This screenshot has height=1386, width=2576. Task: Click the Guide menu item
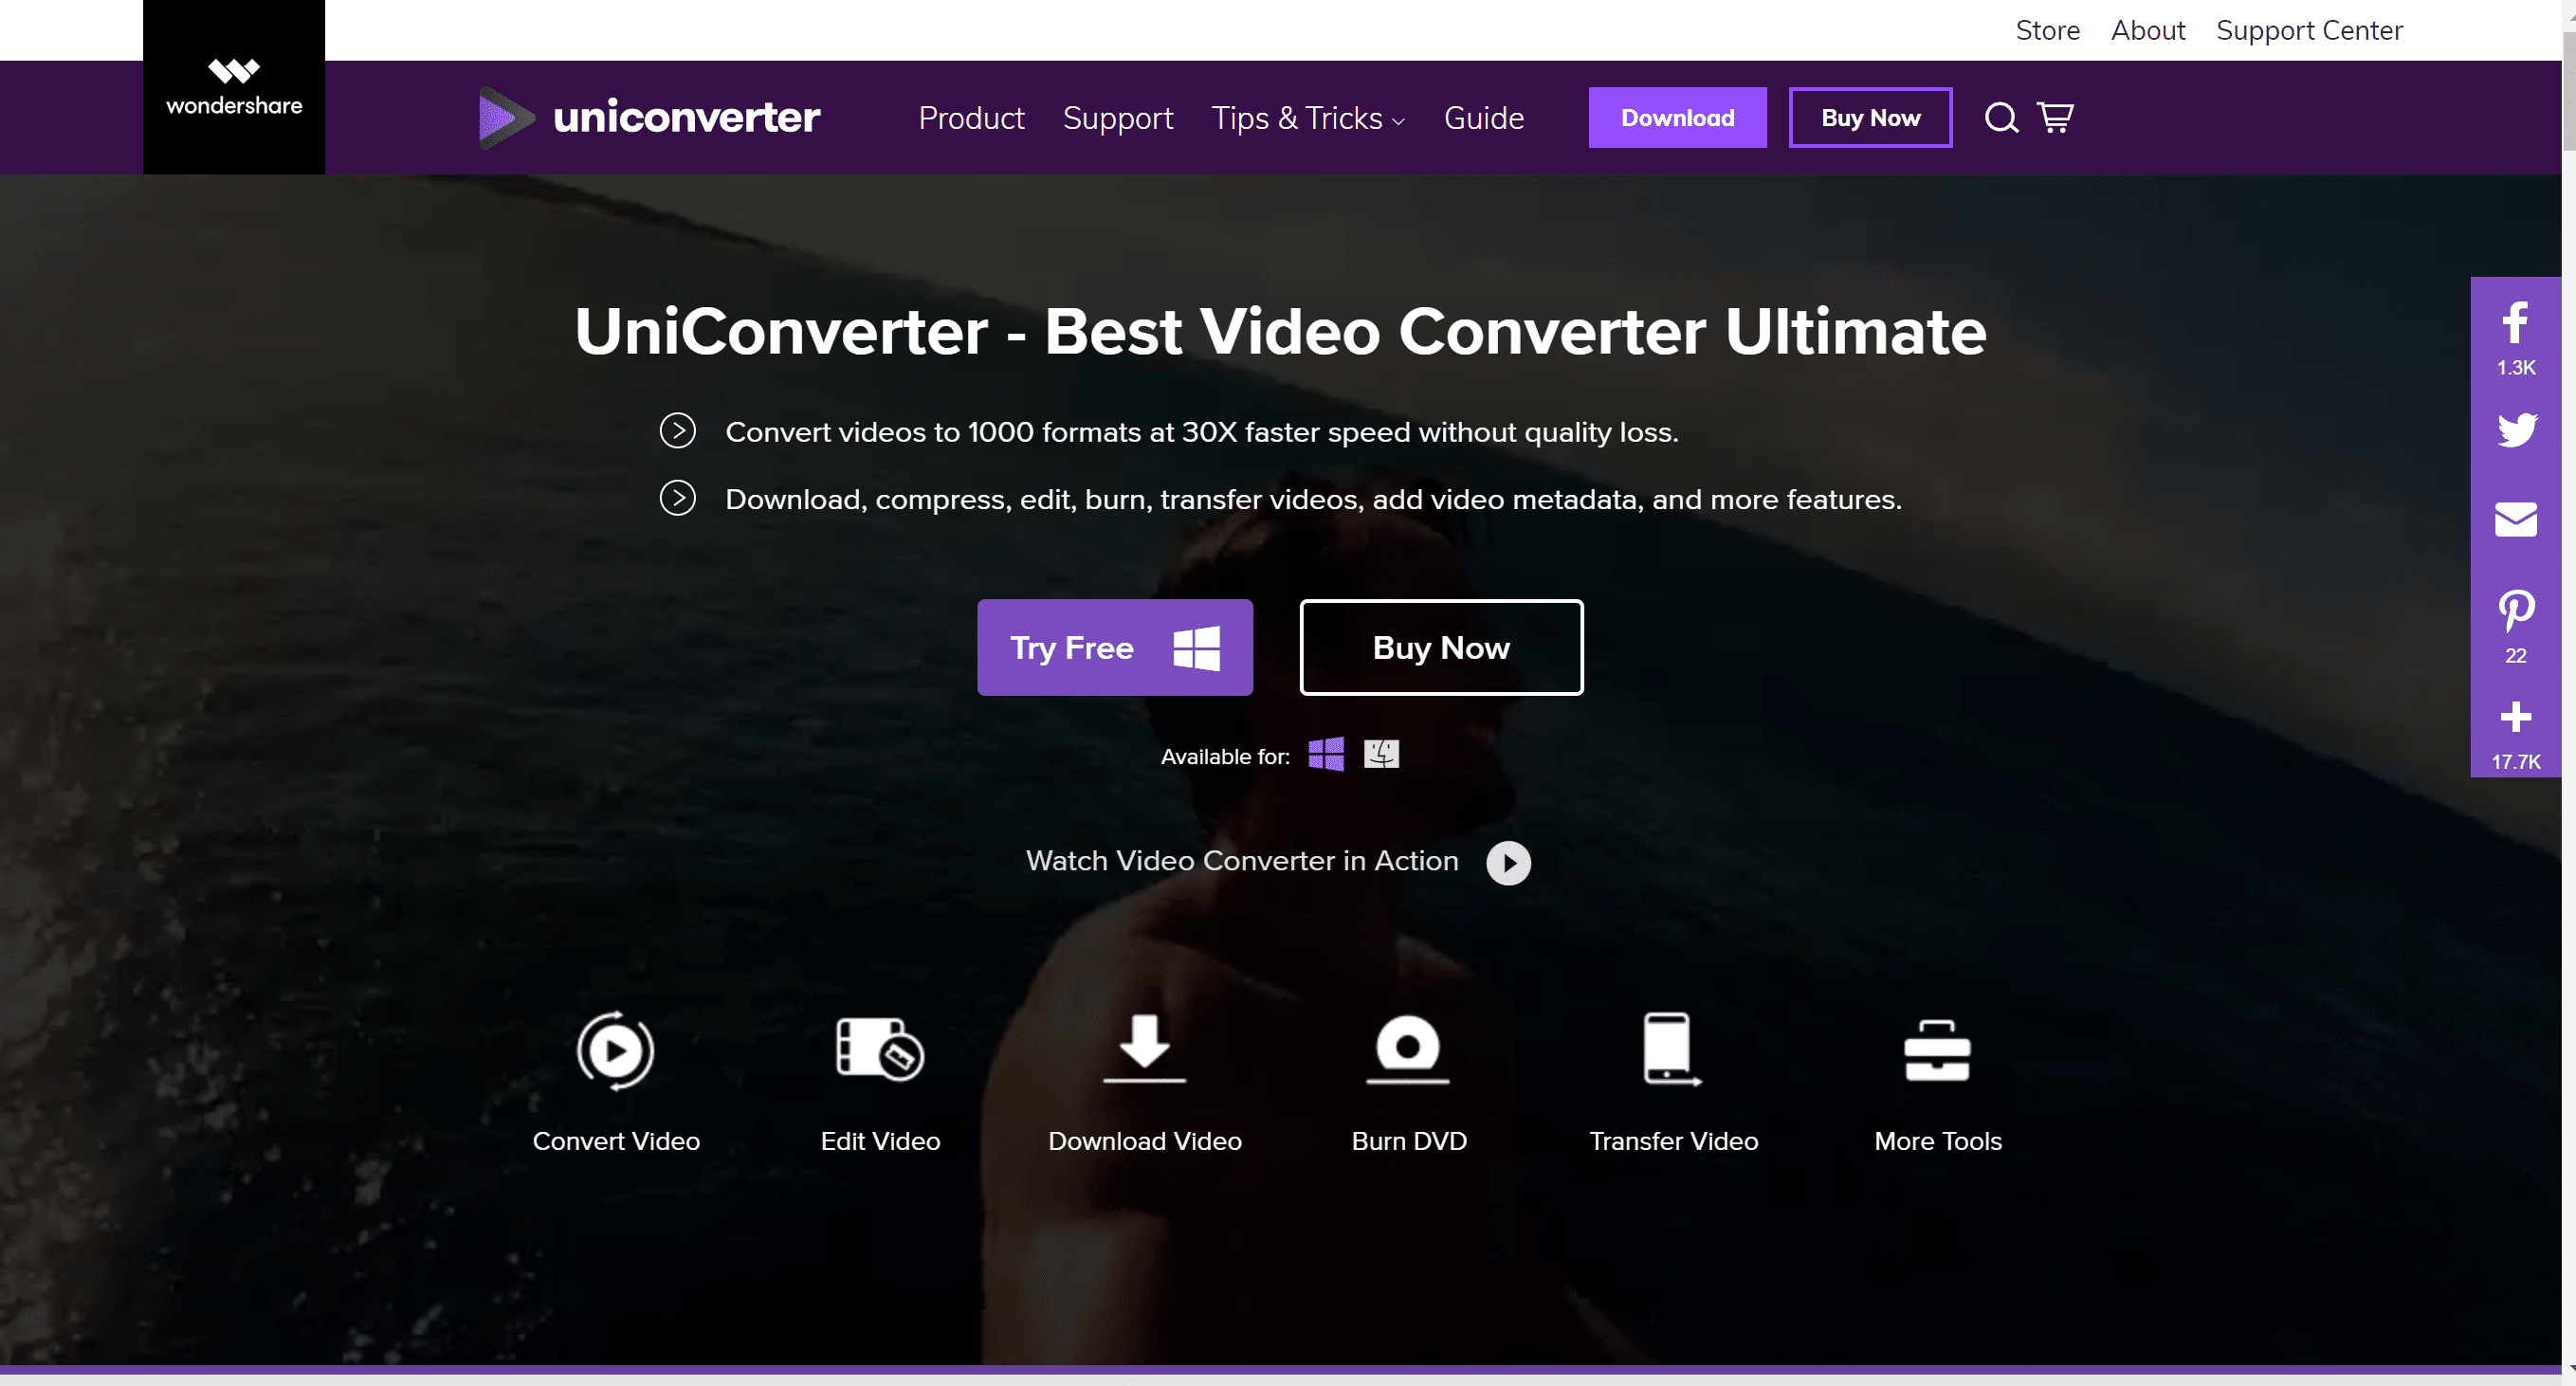[x=1484, y=116]
